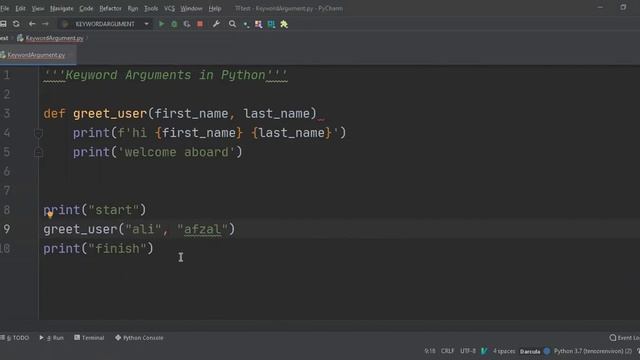
Task: Stop the running program with red square
Action: (200, 24)
